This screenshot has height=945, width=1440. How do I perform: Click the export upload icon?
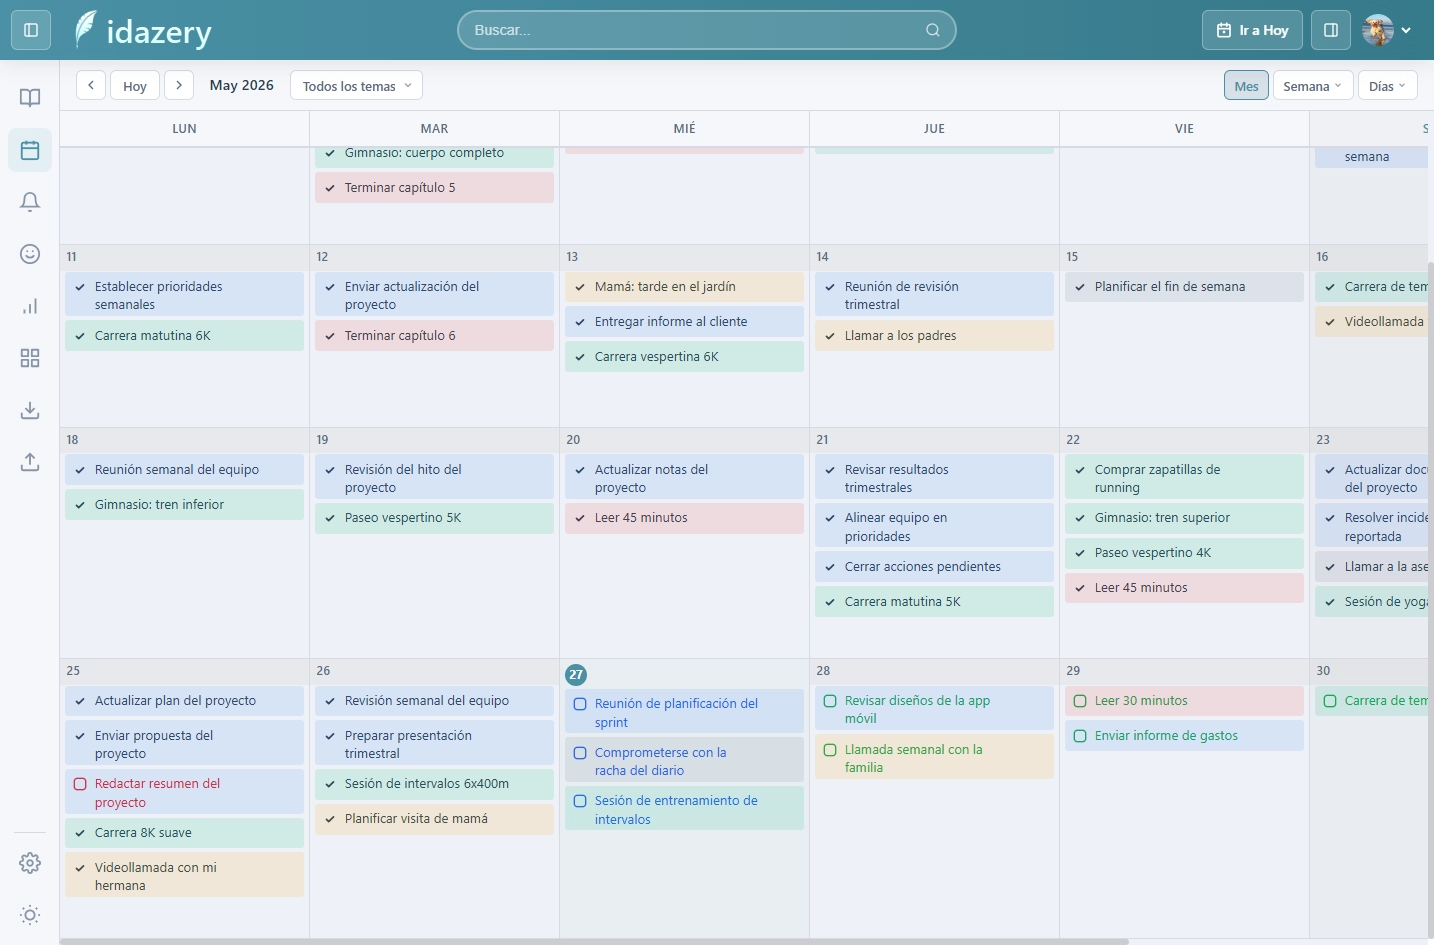click(x=30, y=462)
